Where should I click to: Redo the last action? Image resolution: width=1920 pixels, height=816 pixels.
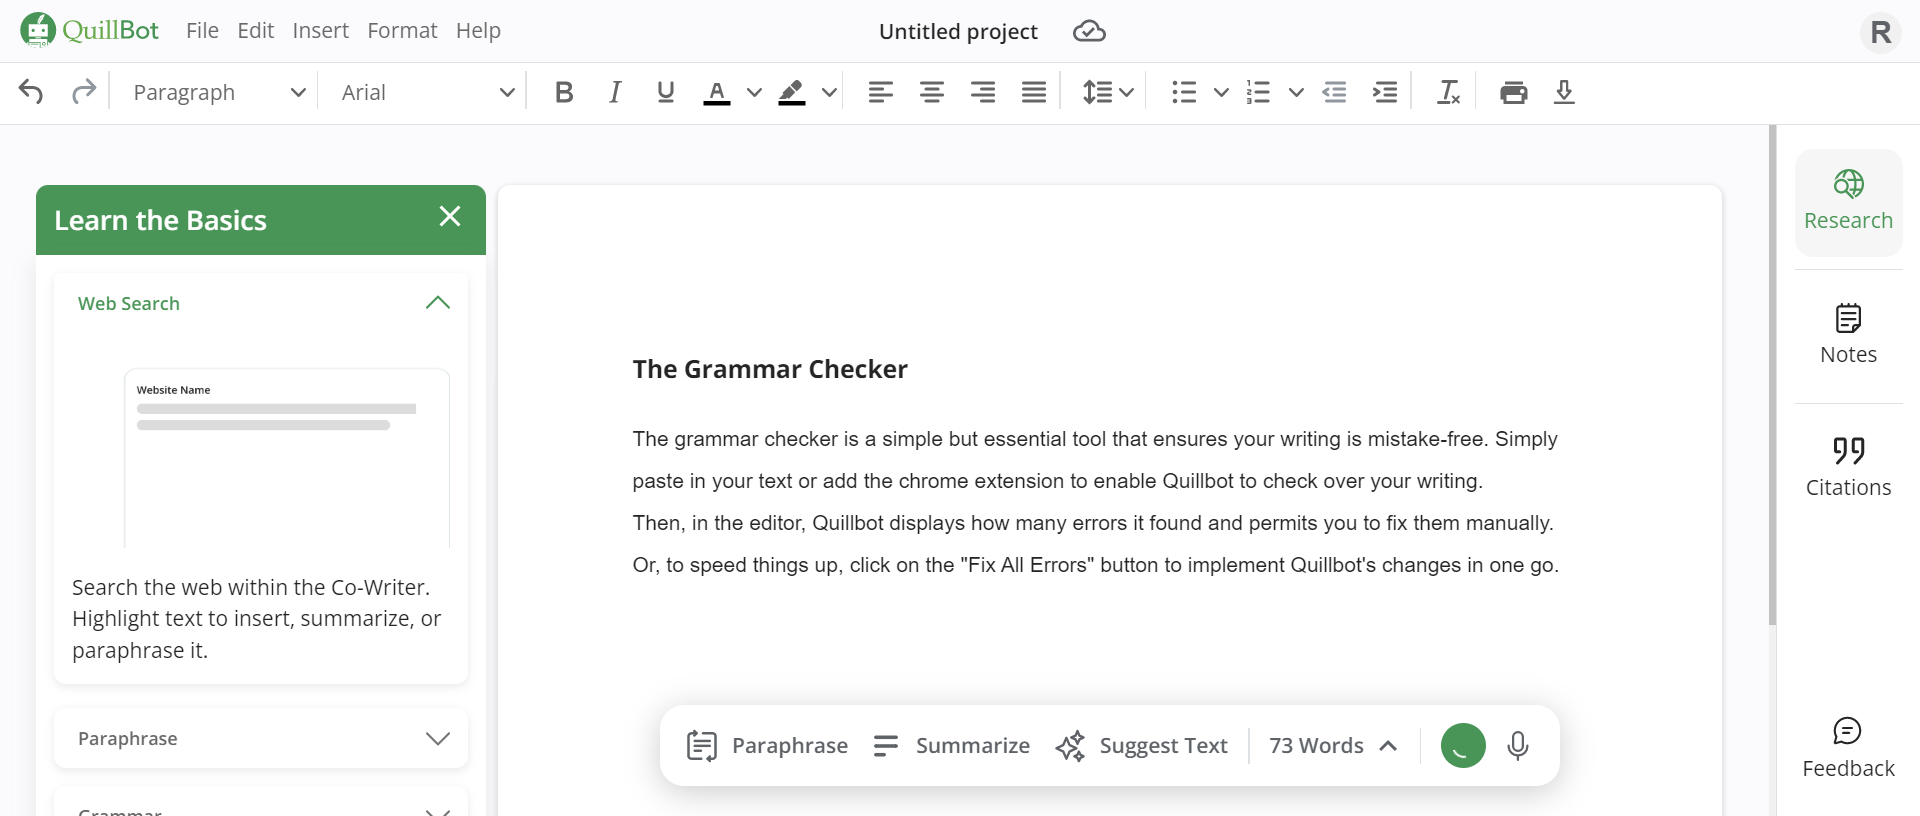pyautogui.click(x=84, y=92)
